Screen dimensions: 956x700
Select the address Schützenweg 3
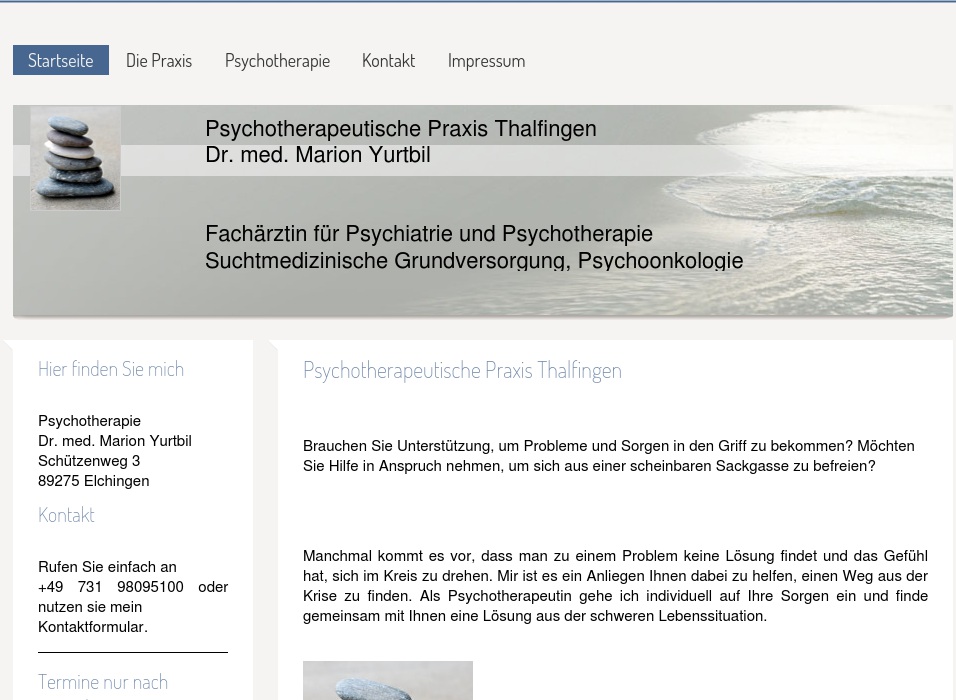click(x=89, y=461)
